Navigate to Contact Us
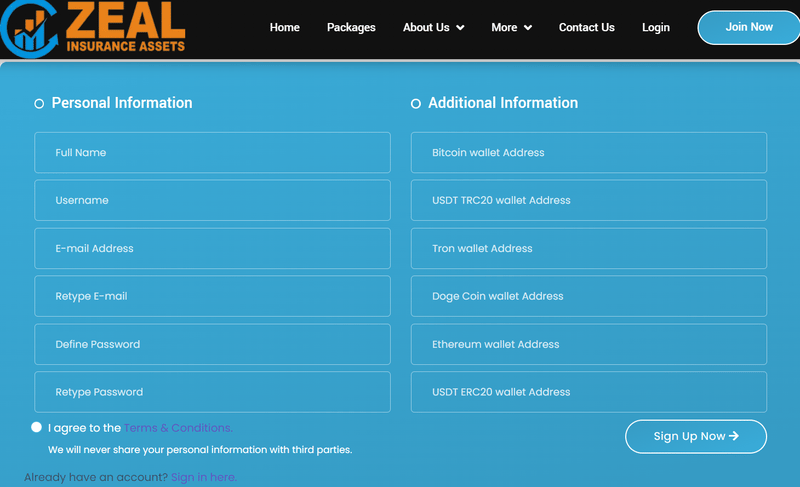Screen dimensions: 800x487 587,28
